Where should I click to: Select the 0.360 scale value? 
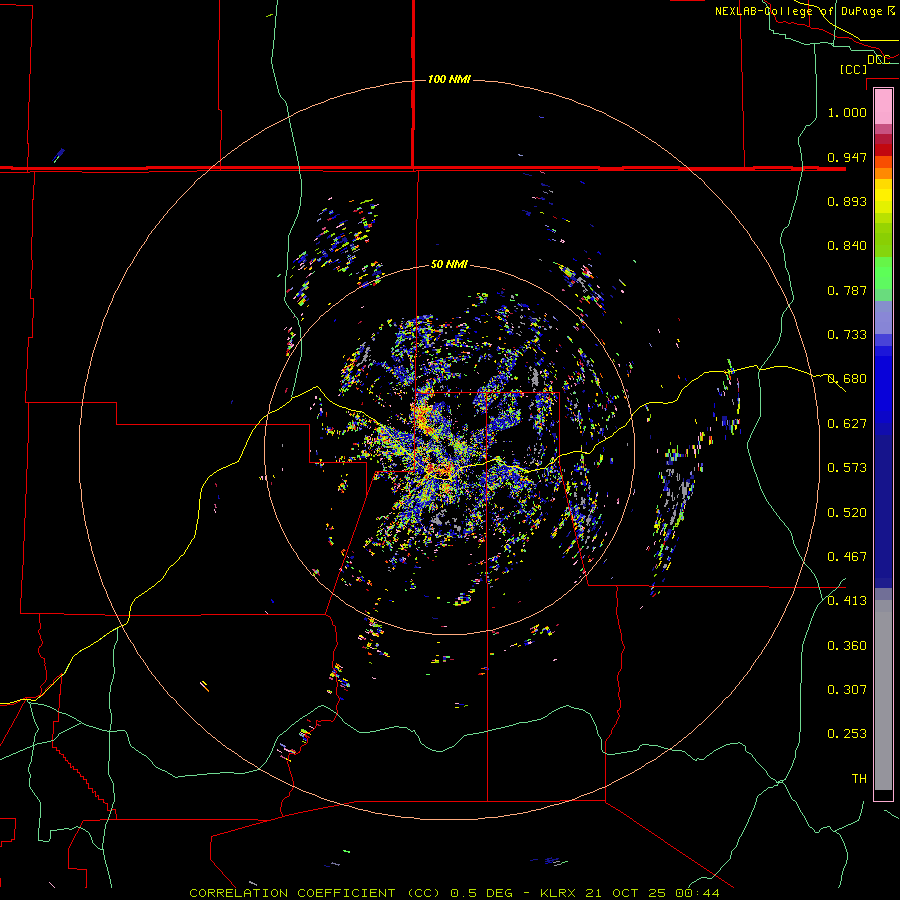(x=847, y=646)
